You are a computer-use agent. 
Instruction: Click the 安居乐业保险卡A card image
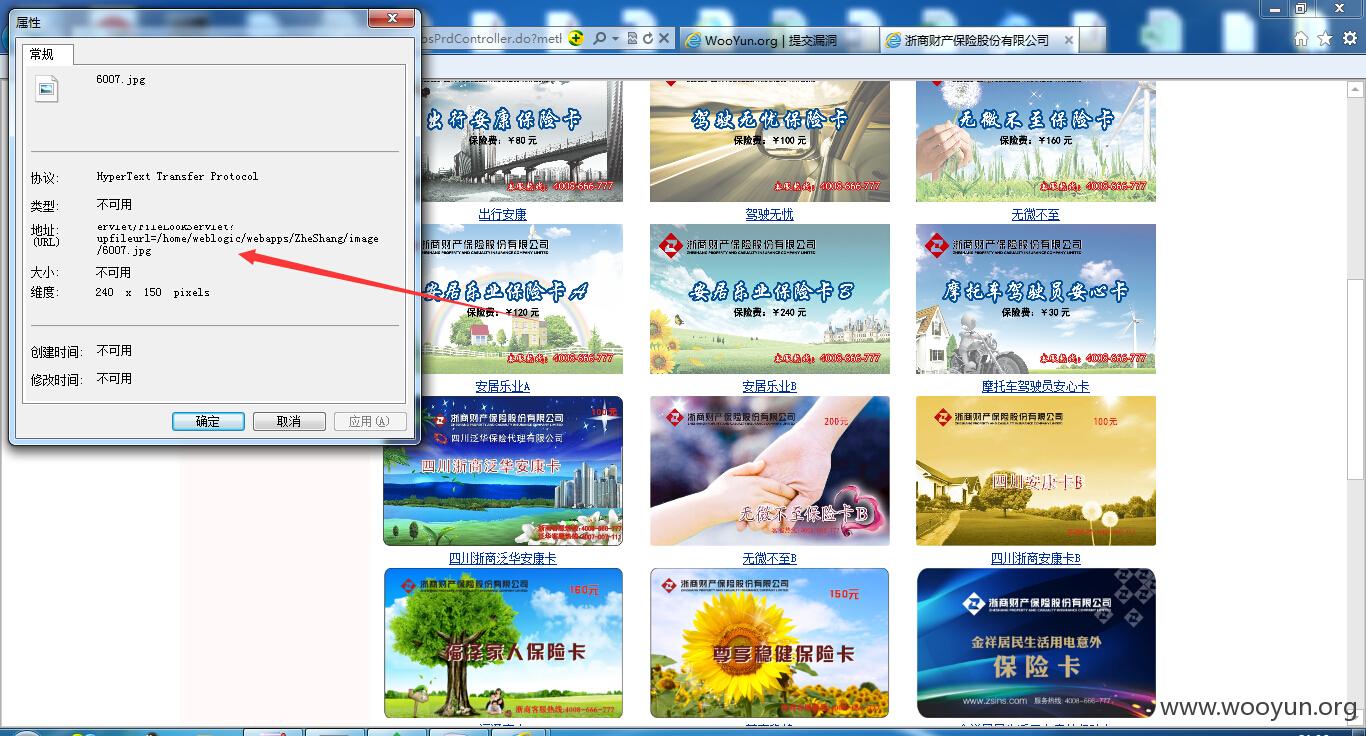(x=521, y=299)
